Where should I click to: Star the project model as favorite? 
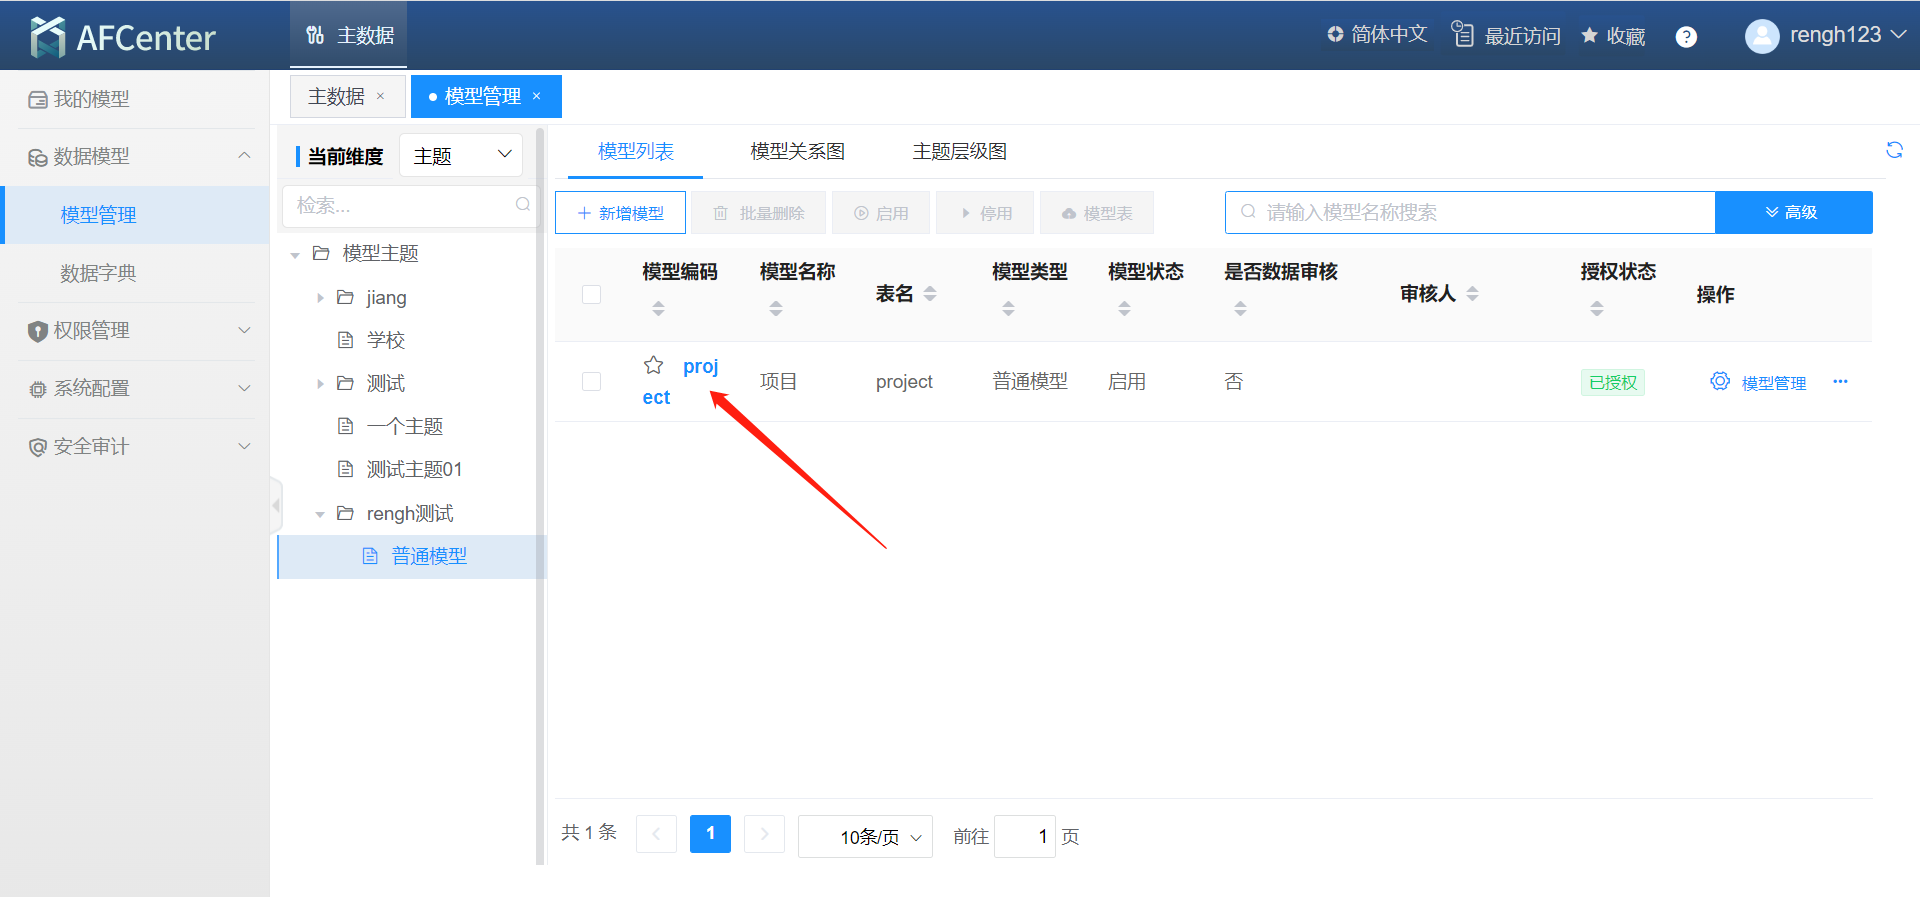[x=654, y=366]
